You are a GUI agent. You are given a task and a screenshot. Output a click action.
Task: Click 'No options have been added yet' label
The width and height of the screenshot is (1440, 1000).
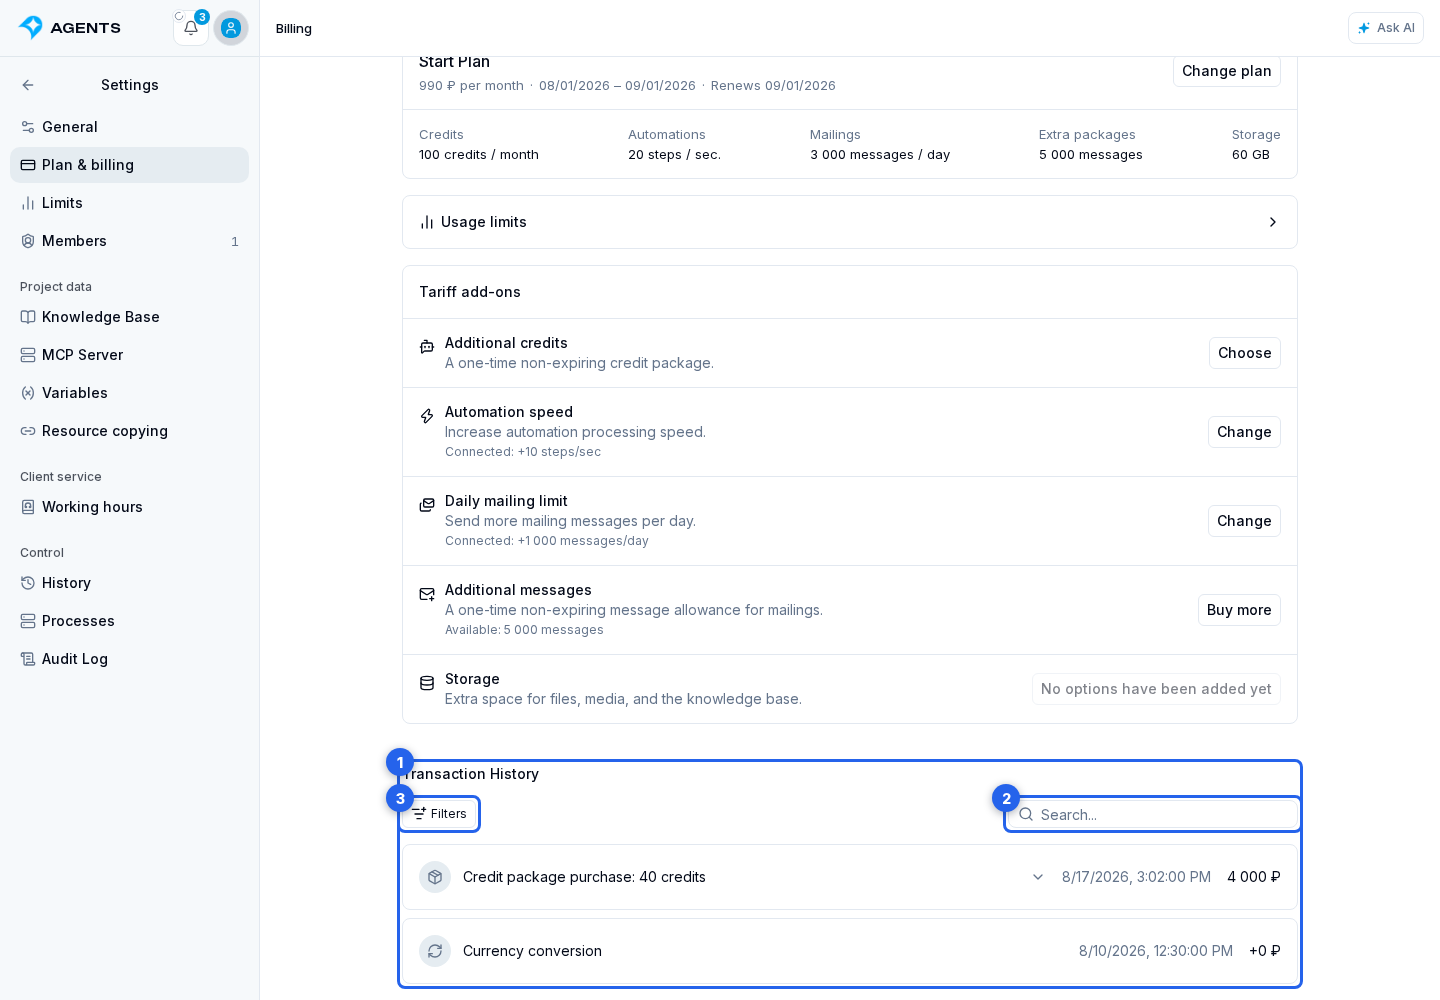(1156, 689)
